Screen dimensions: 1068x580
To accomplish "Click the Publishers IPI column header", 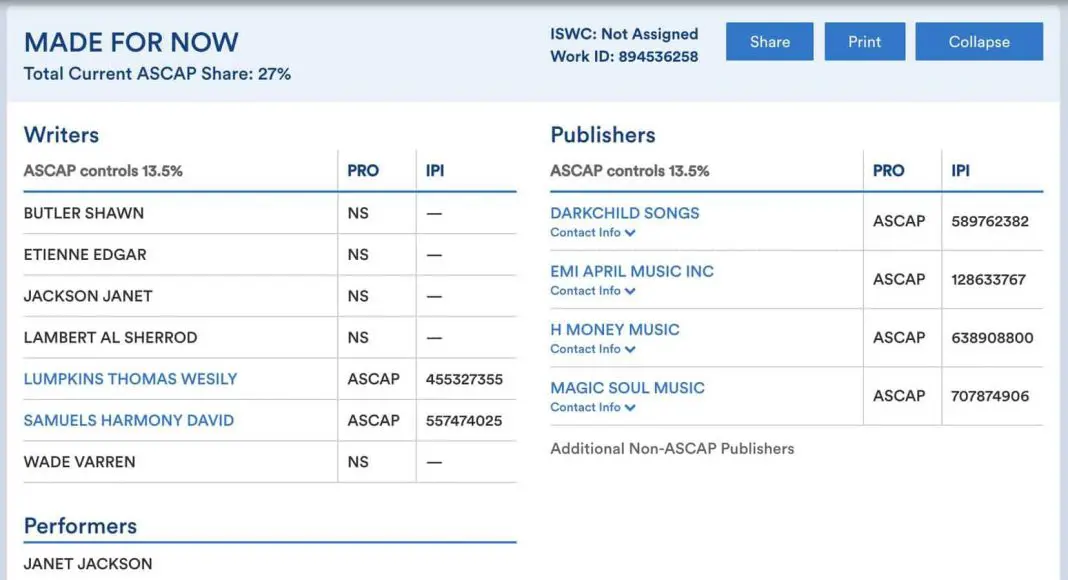I will pyautogui.click(x=960, y=171).
